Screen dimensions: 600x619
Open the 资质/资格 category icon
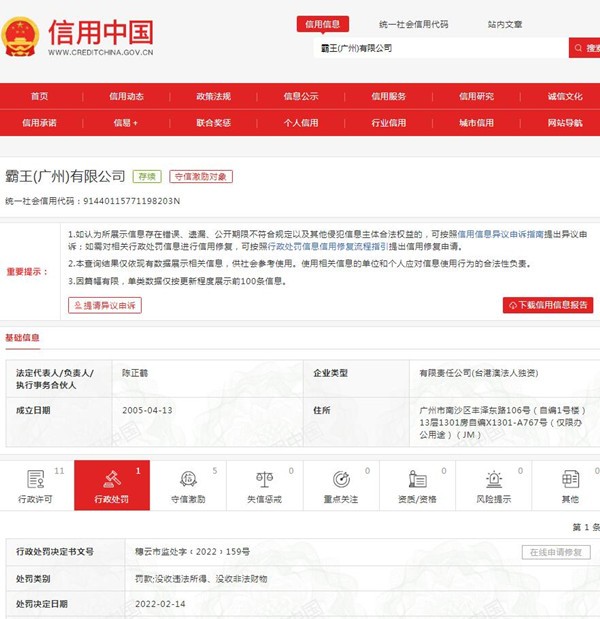click(x=417, y=479)
